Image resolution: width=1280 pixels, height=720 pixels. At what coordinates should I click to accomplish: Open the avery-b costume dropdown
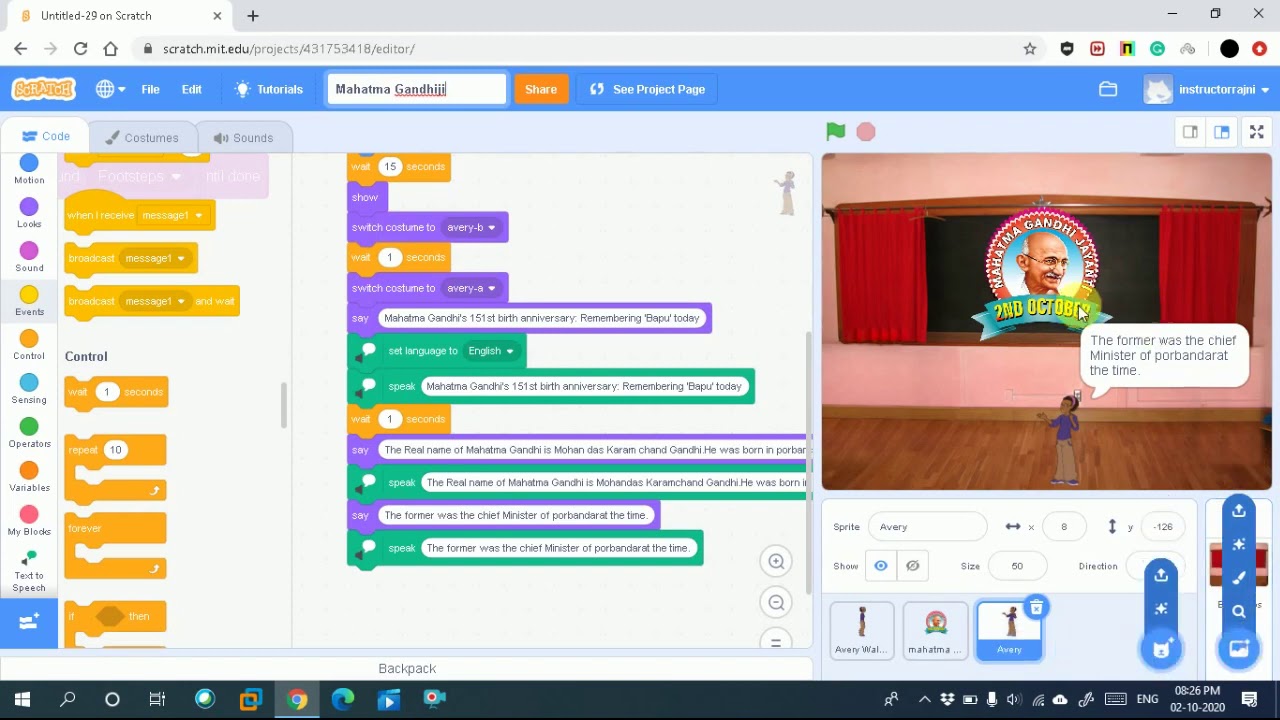[471, 227]
